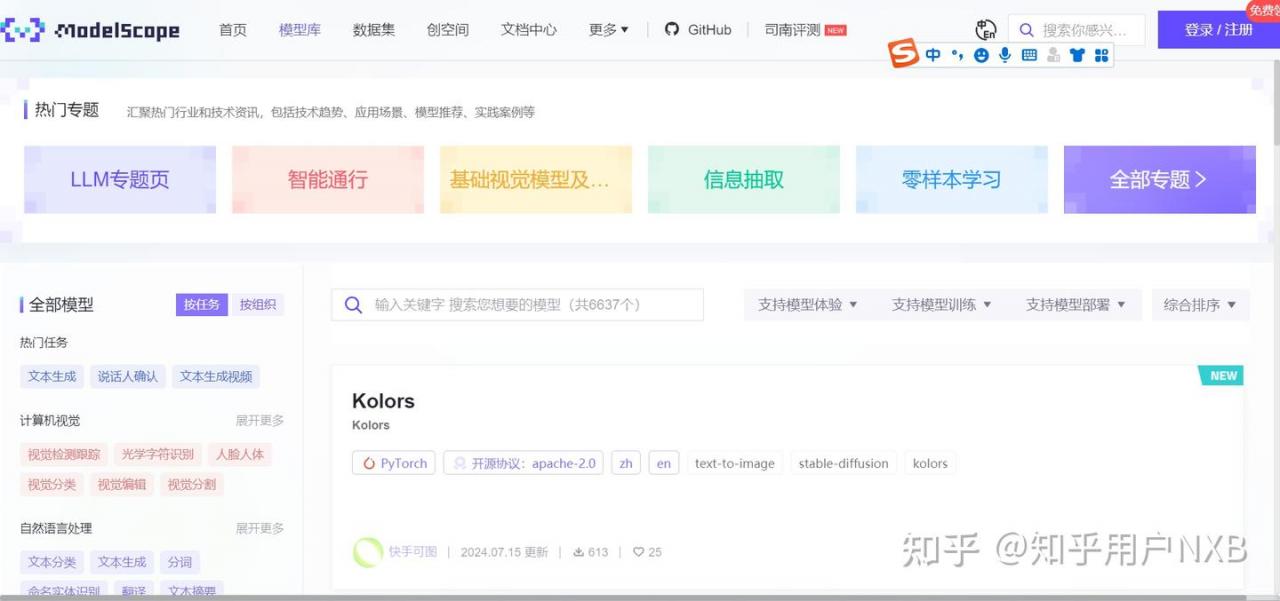Click the PyTorch tag on Kolors card
The image size is (1280, 601).
click(394, 463)
